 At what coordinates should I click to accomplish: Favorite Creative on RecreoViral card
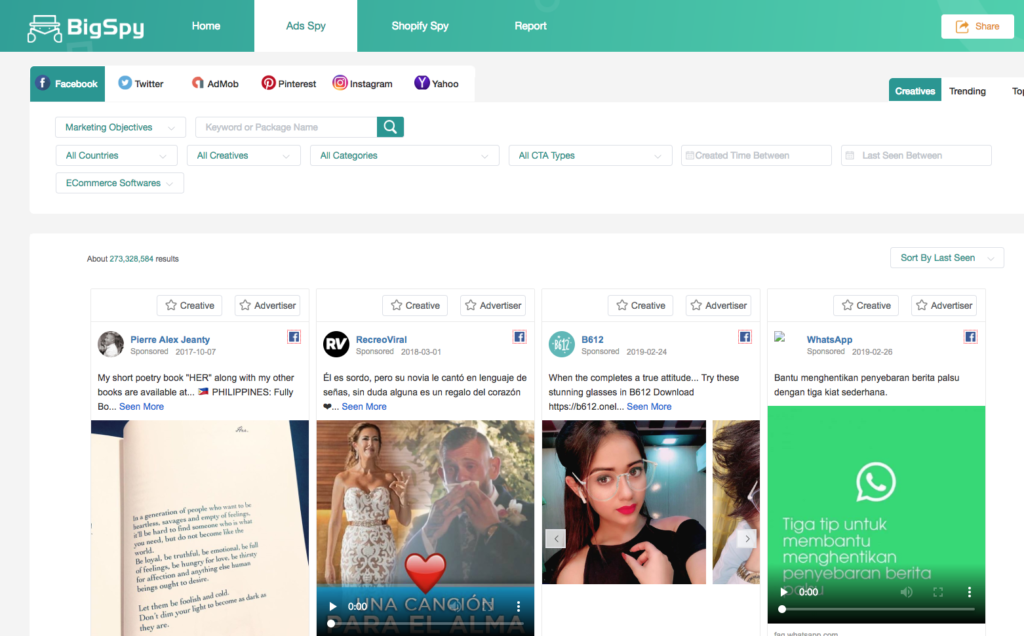pos(415,305)
